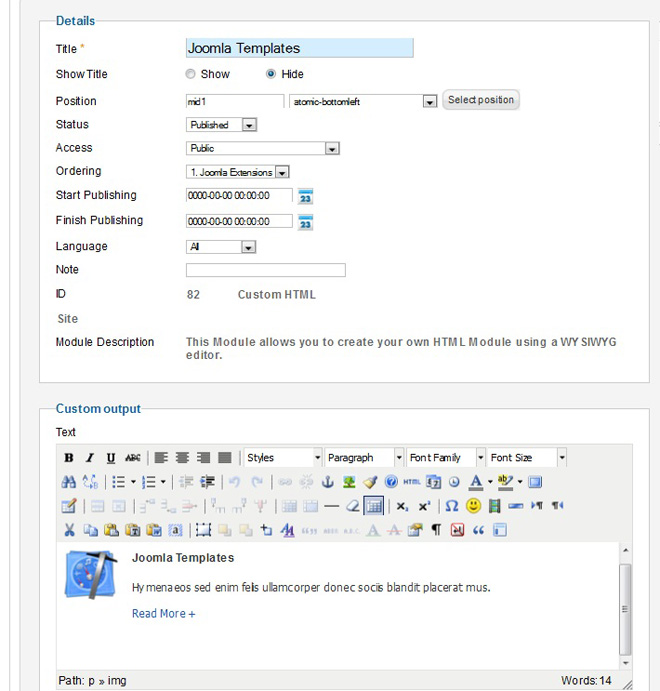
Task: Apply italic formatting in the editor
Action: [90, 458]
